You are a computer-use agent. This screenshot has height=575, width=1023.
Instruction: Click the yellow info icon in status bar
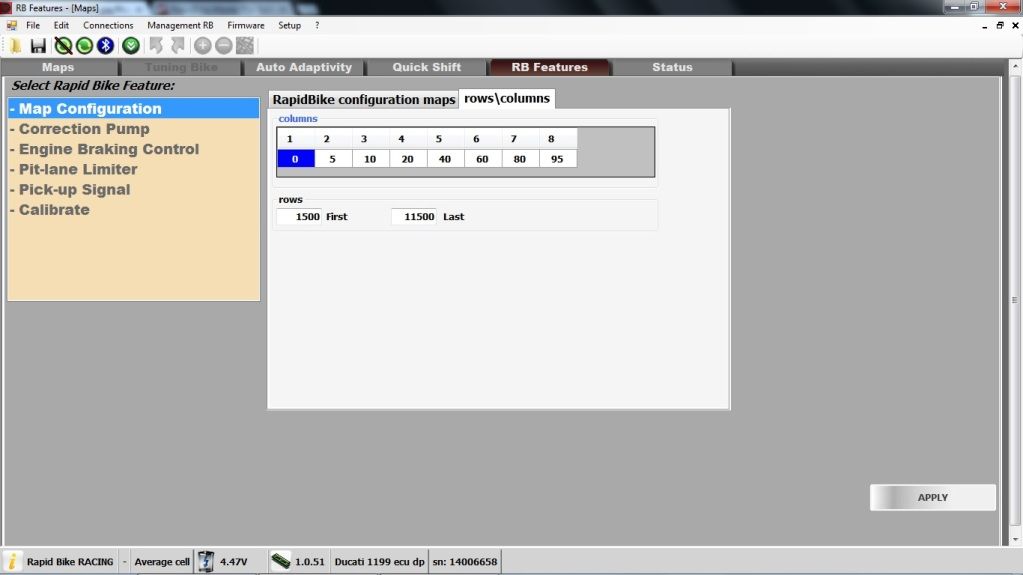coord(13,561)
